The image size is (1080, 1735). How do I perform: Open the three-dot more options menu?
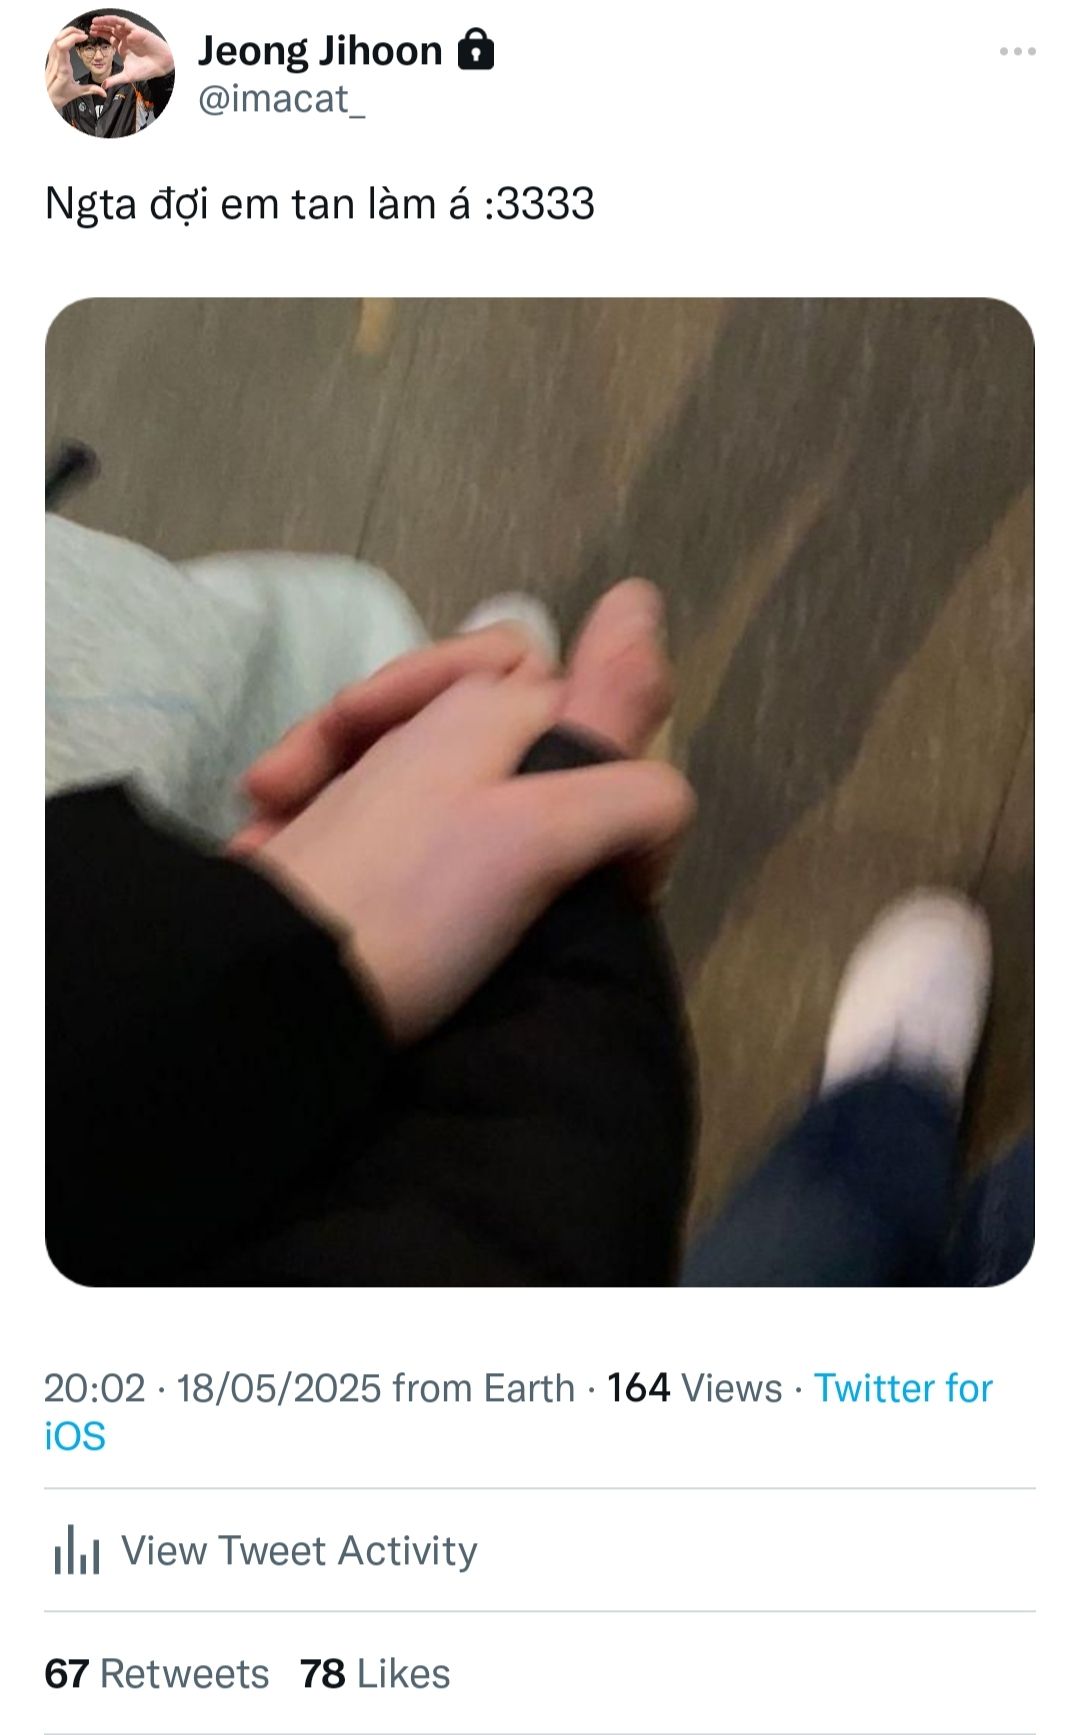1017,51
